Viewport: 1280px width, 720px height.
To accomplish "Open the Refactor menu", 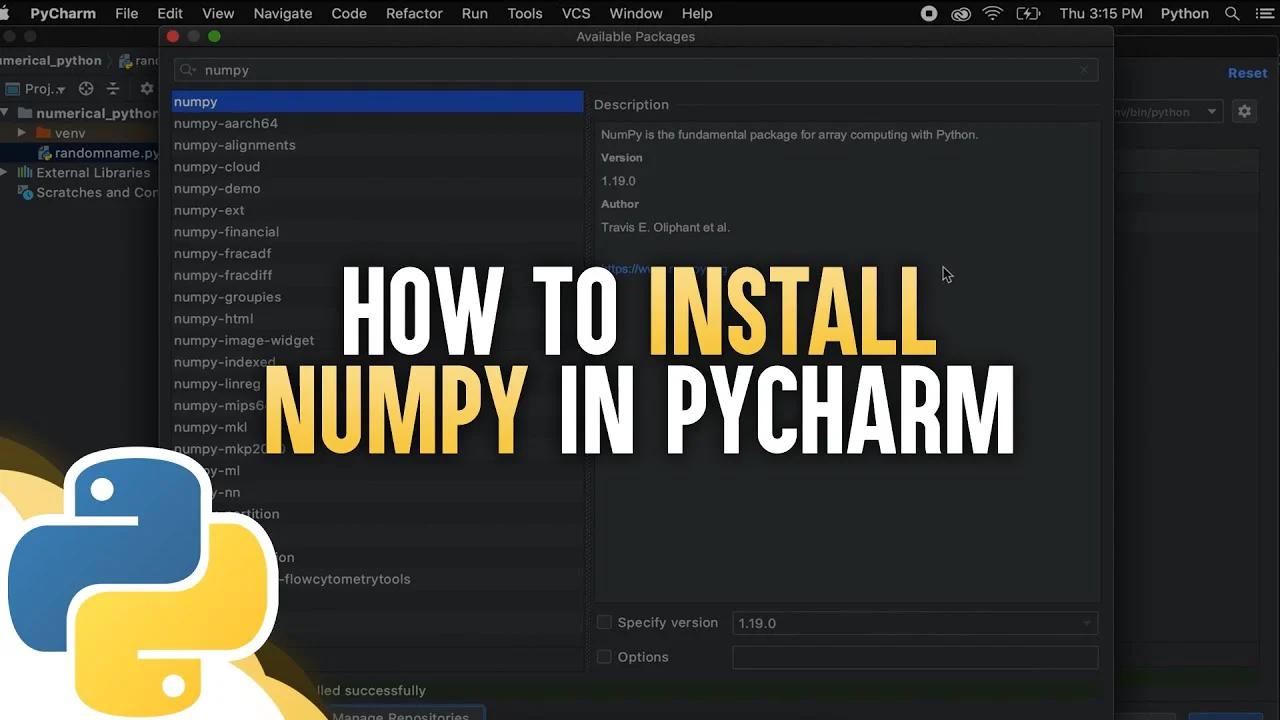I will 414,13.
